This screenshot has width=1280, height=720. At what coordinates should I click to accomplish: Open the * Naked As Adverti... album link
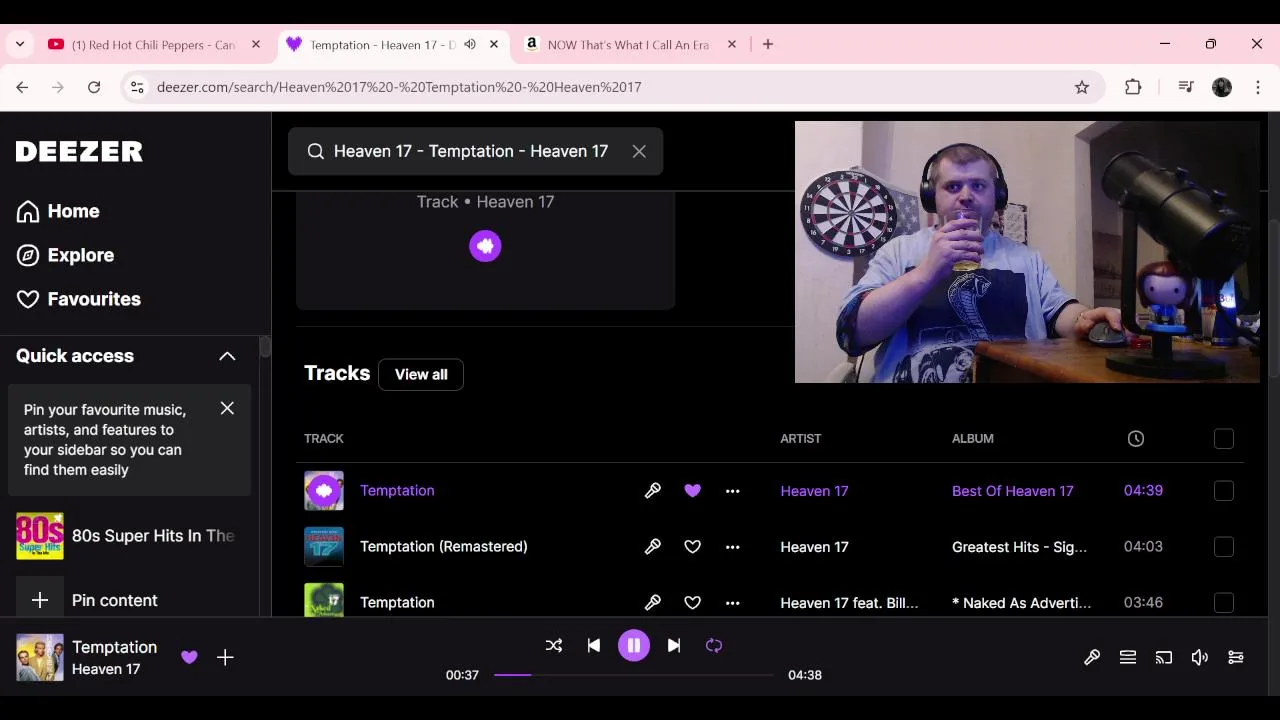tap(1021, 603)
